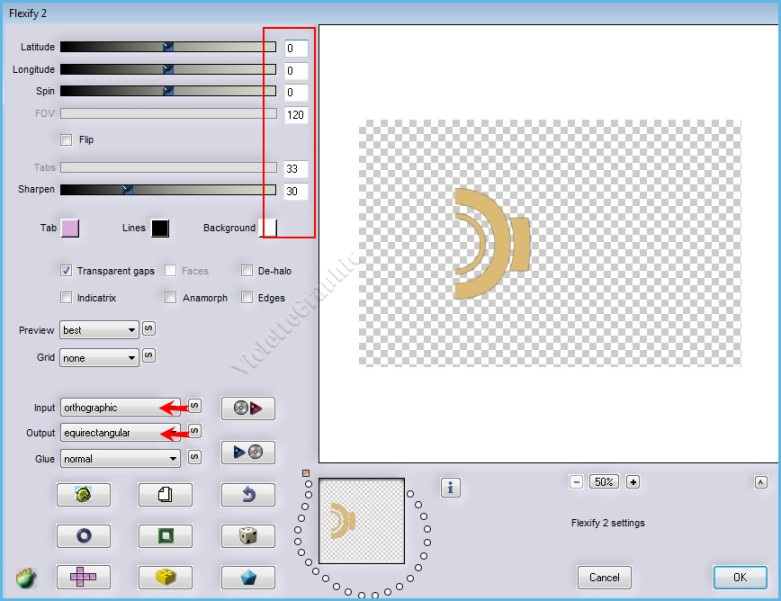
Task: Click the OK button
Action: (739, 577)
